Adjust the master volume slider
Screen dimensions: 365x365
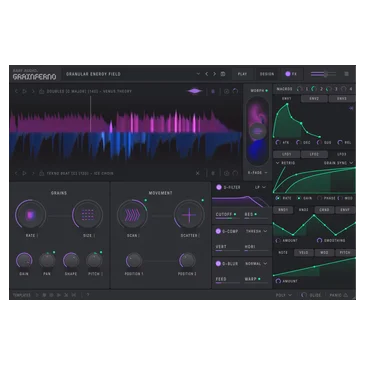tap(323, 74)
